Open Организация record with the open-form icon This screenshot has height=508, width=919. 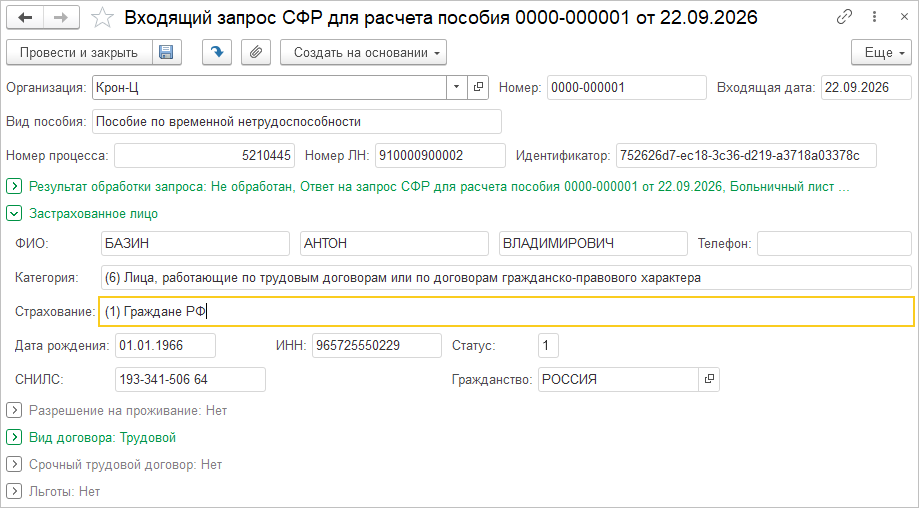478,87
